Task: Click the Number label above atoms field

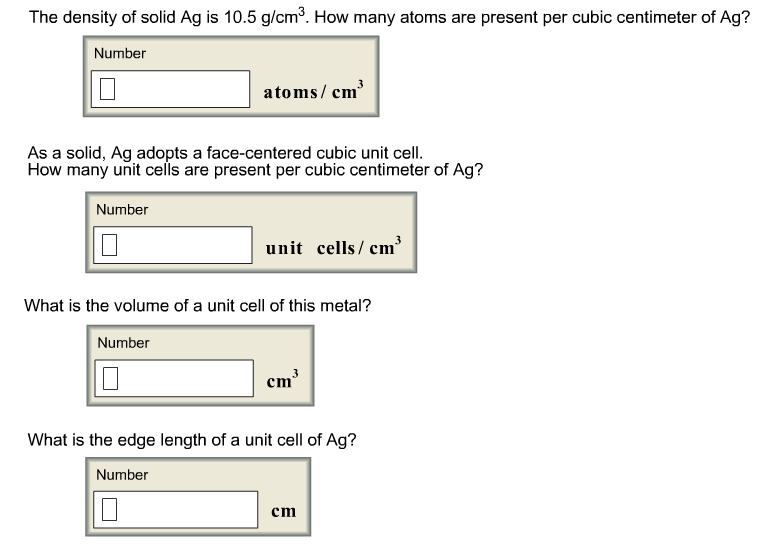Action: (120, 53)
